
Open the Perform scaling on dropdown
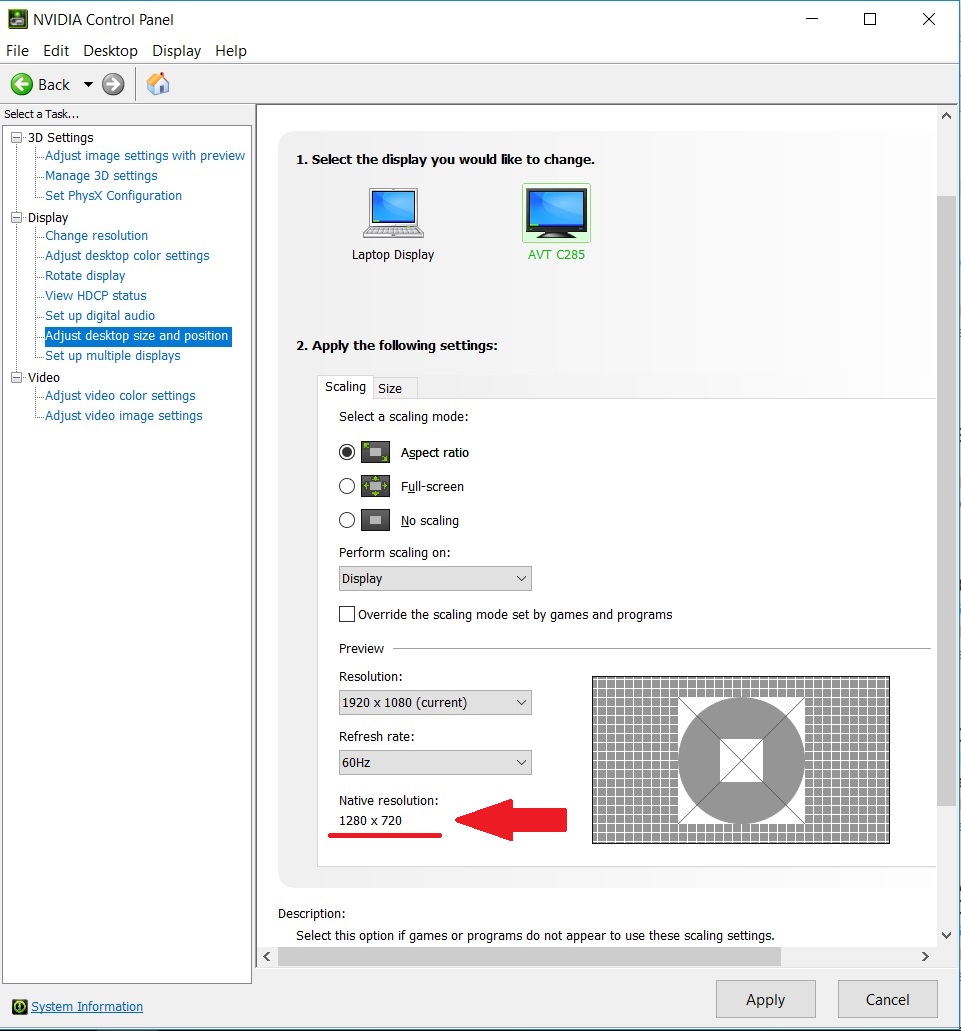[x=435, y=579]
